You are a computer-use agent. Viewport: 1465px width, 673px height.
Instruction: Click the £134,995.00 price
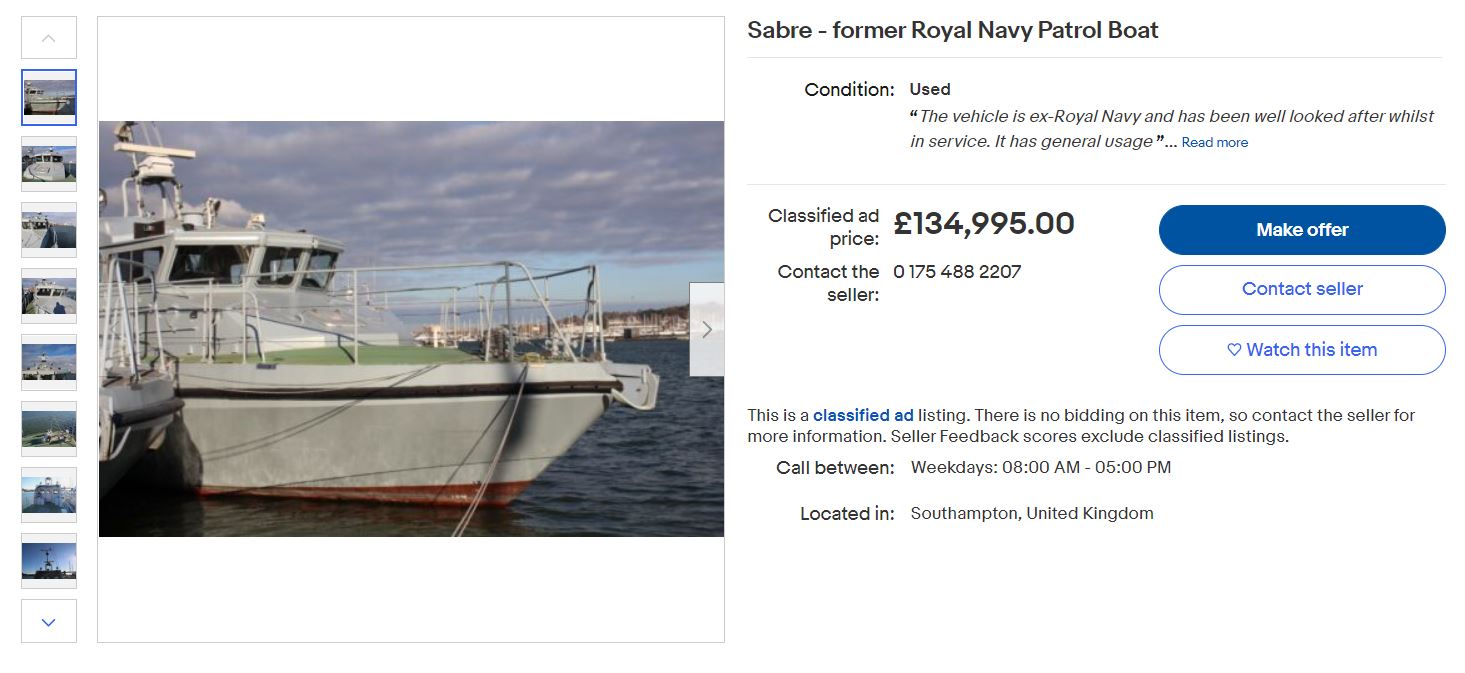[x=983, y=224]
